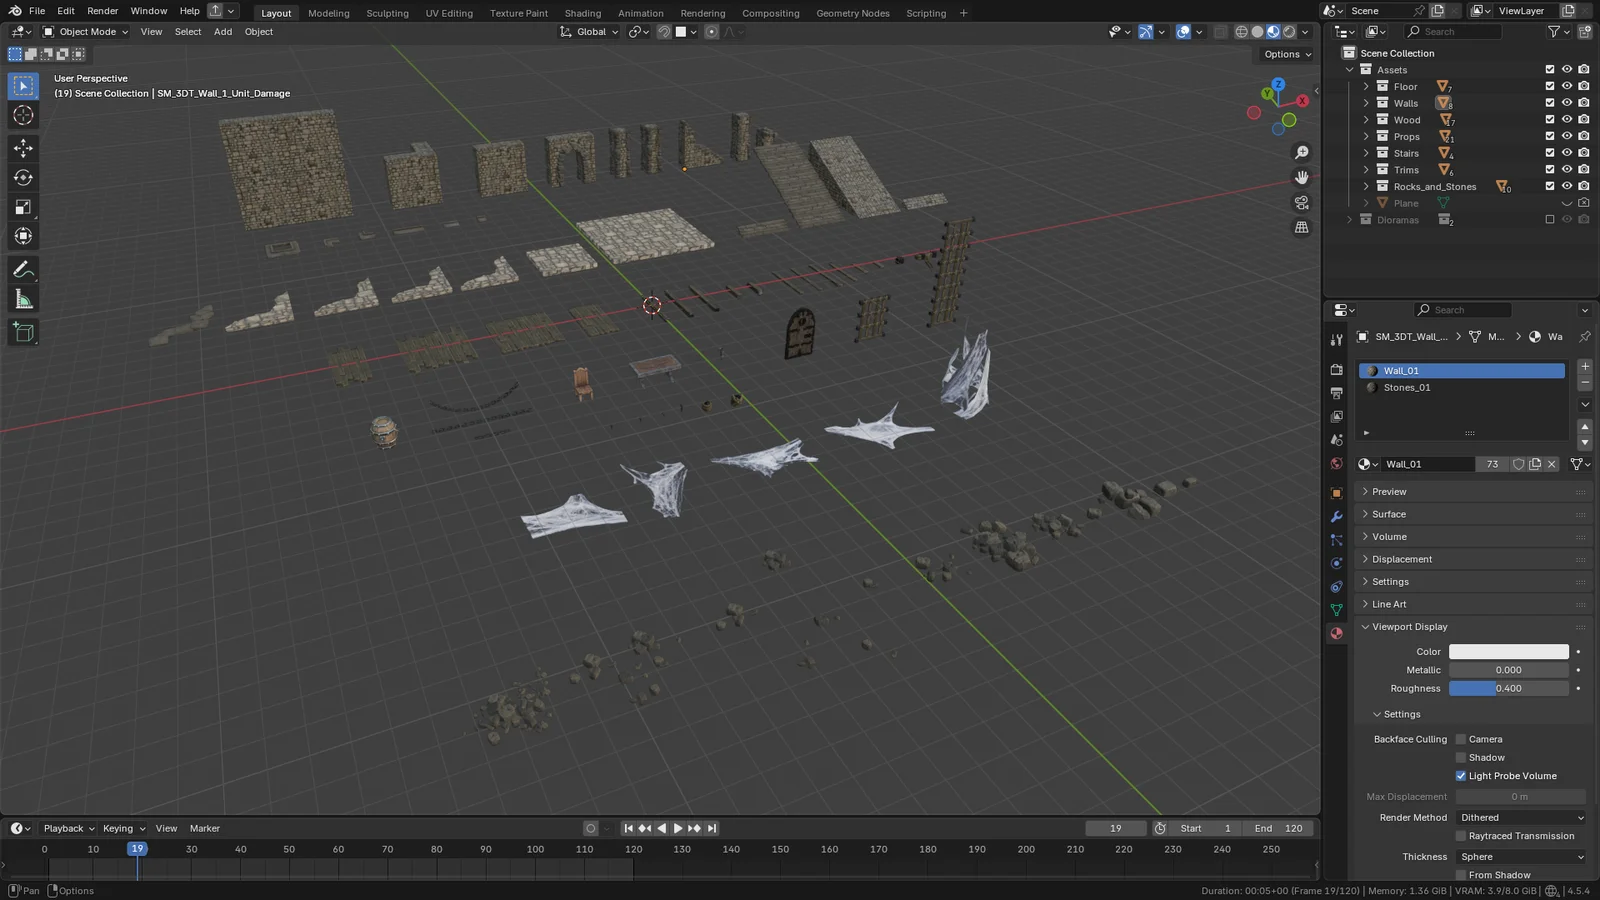Activate the Annotate tool

[23, 268]
